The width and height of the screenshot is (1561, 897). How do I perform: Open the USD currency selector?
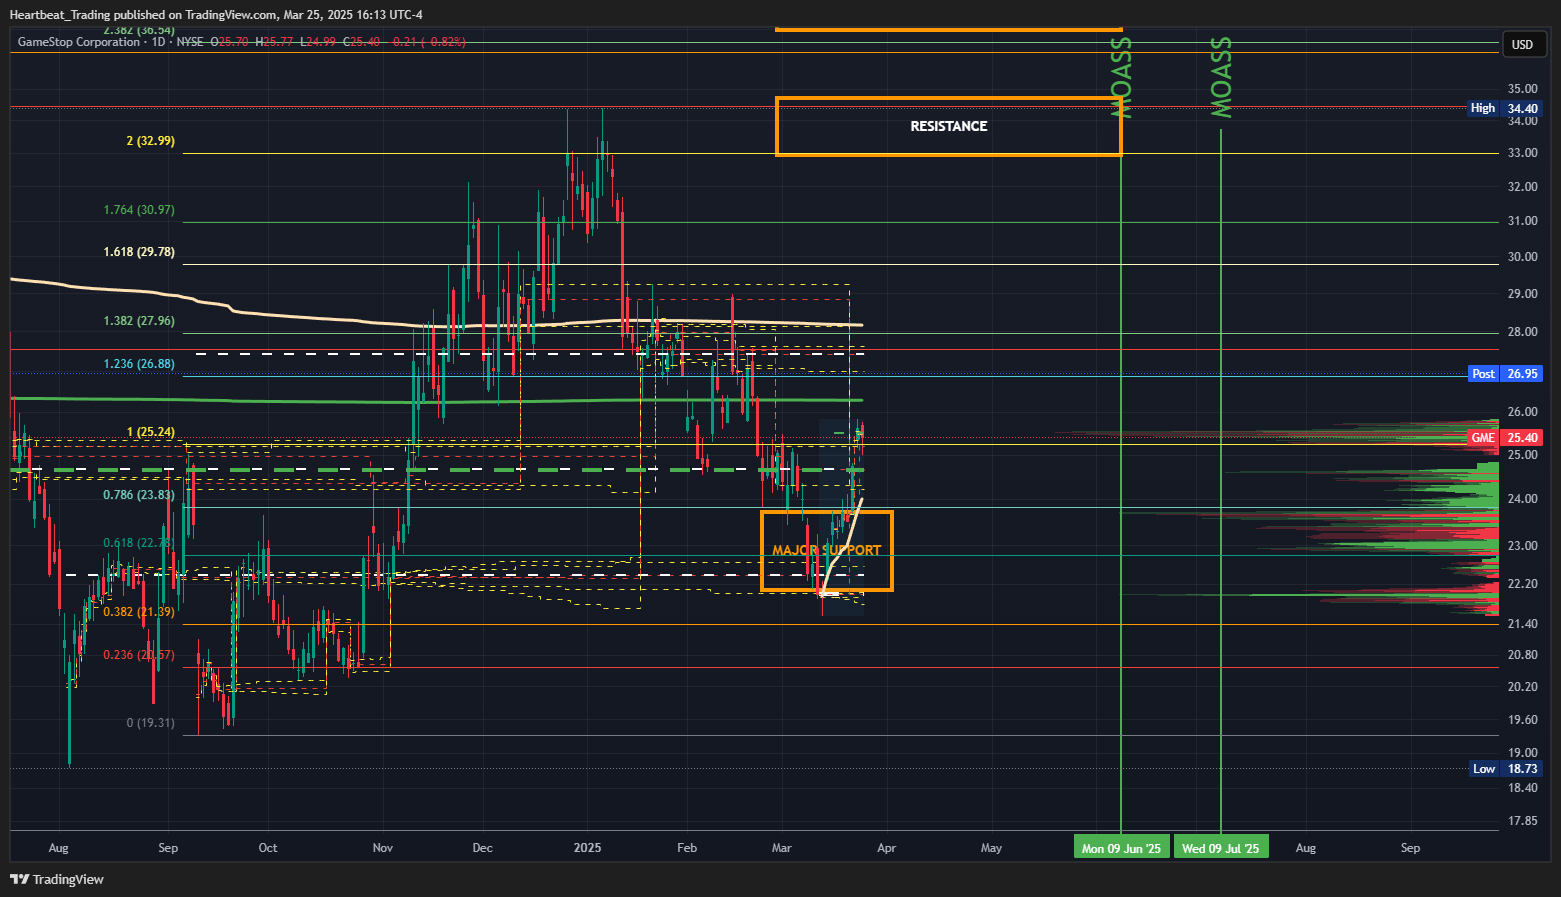coord(1523,44)
